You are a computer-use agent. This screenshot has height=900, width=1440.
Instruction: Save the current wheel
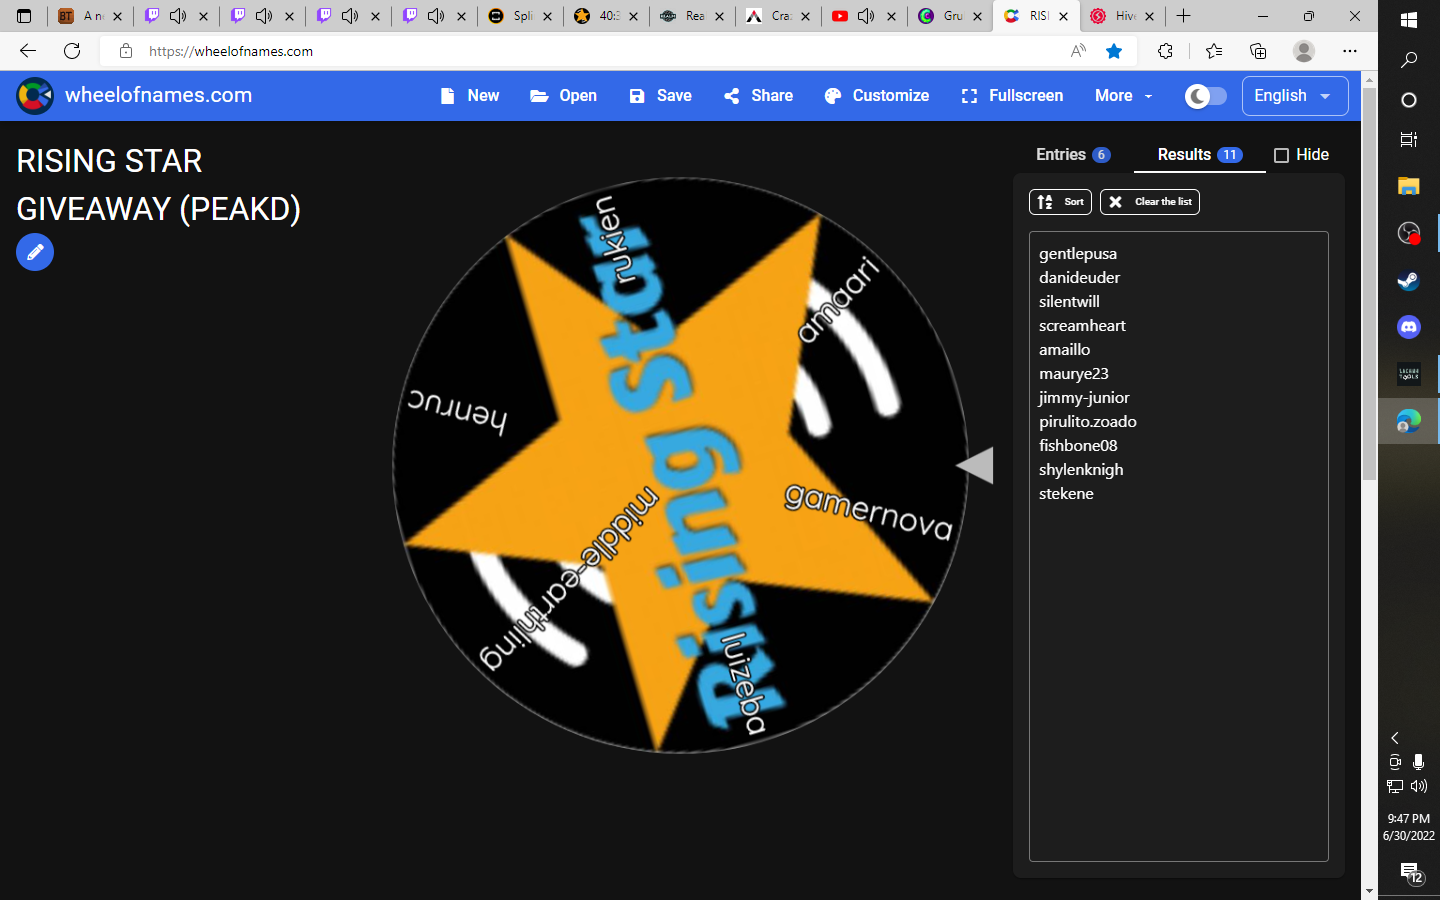coord(660,96)
